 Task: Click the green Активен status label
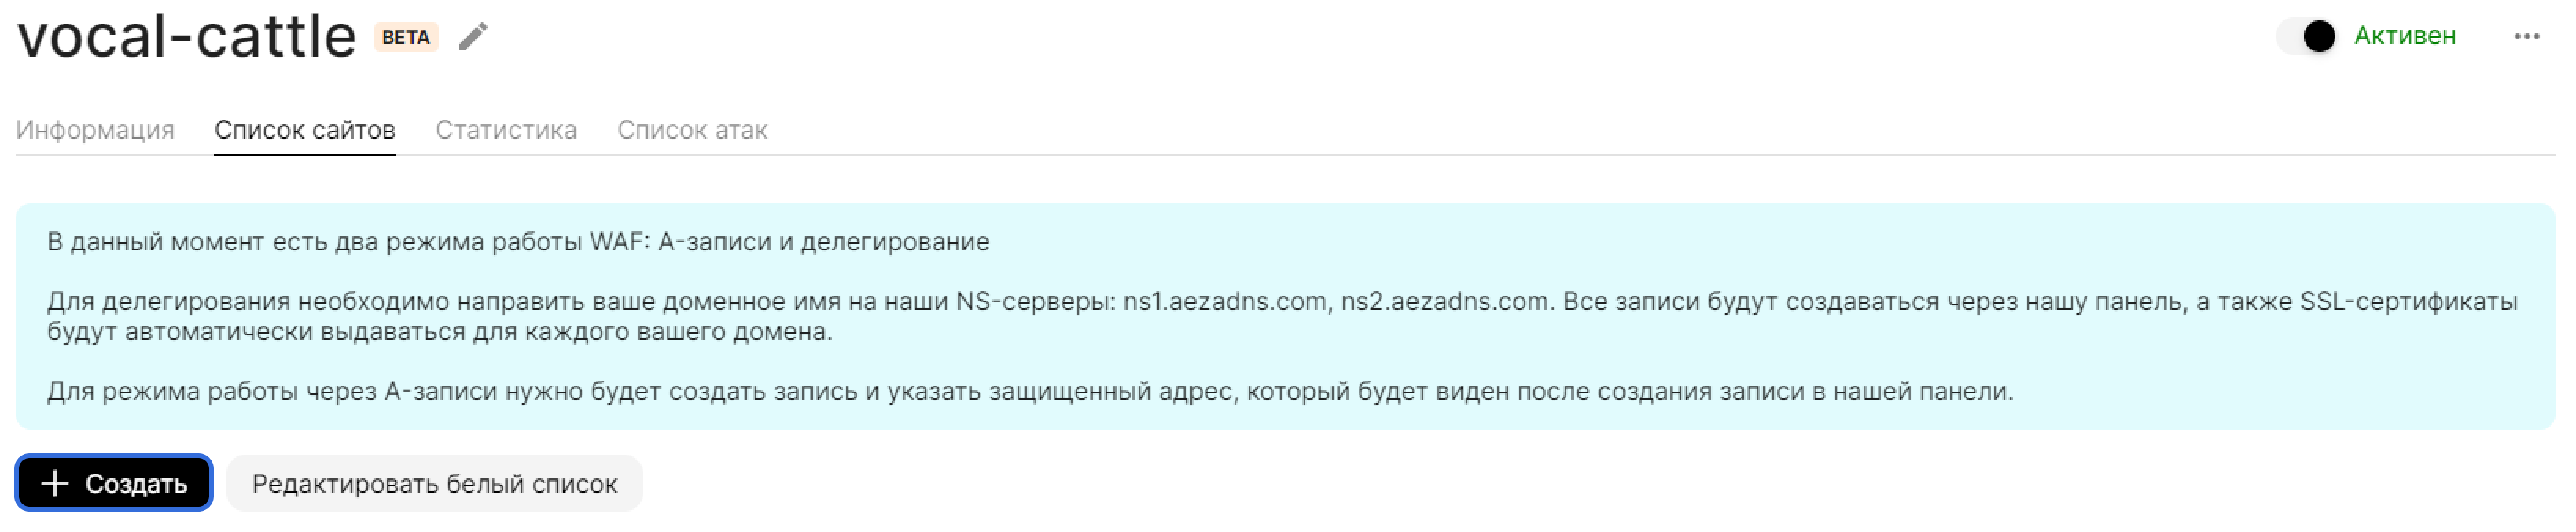[x=2404, y=37]
